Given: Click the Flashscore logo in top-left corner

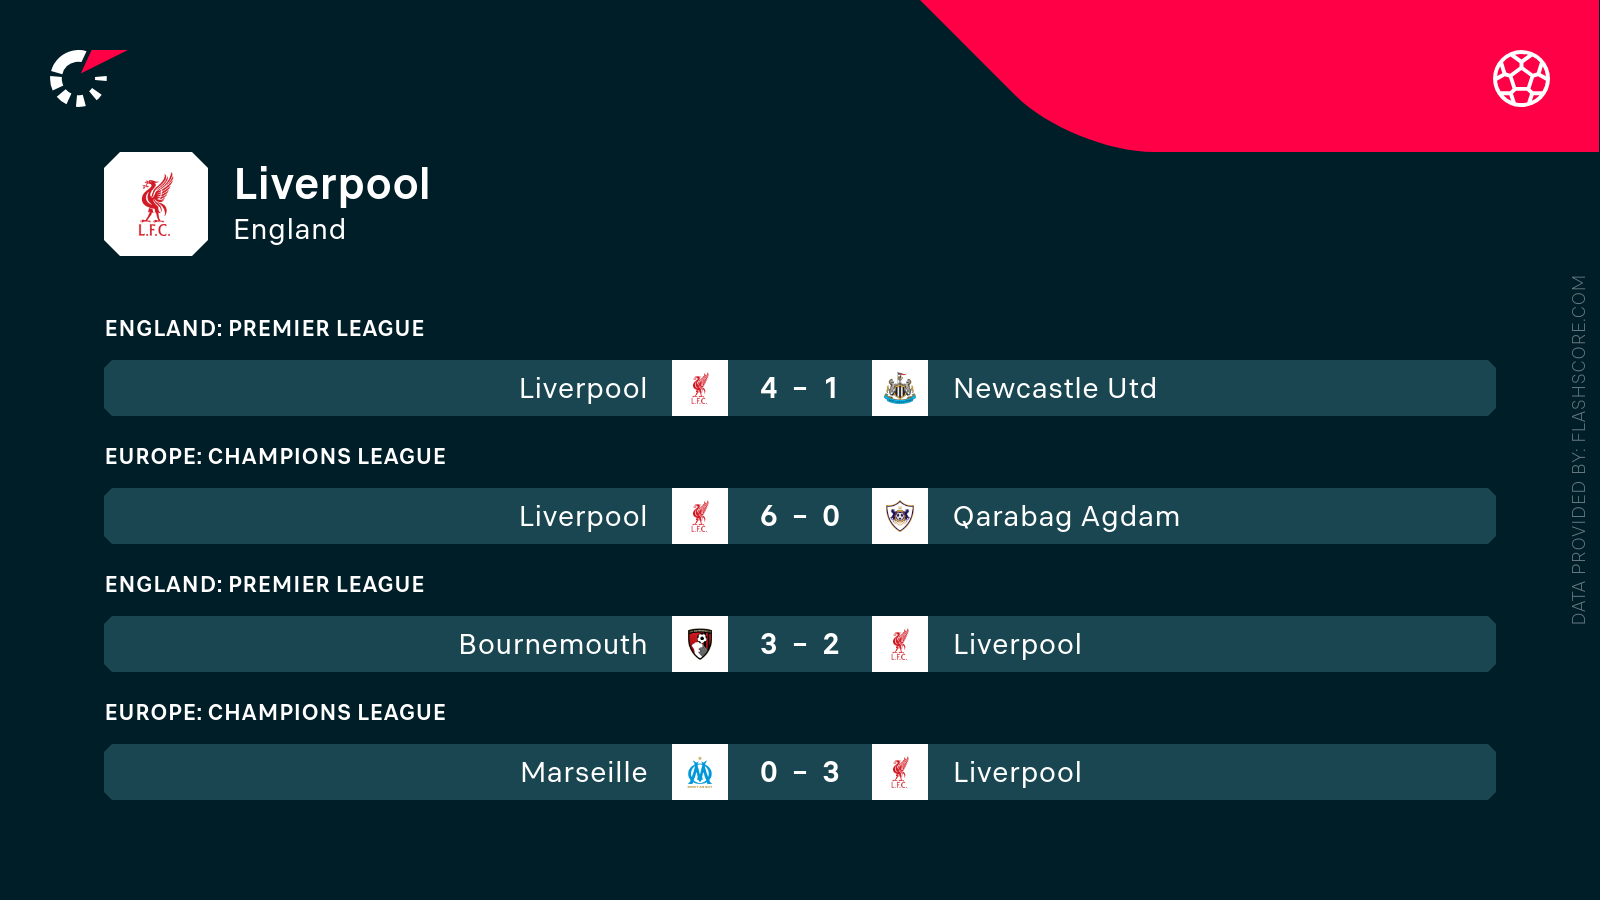Looking at the screenshot, I should point(84,78).
